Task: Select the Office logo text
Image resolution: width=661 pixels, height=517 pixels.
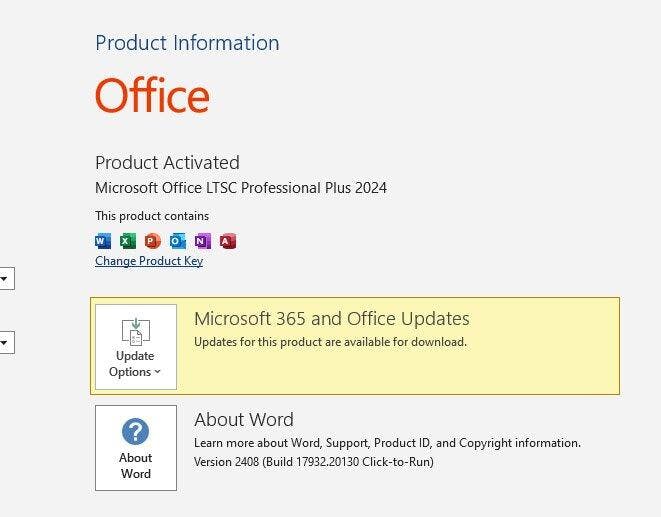Action: (152, 95)
